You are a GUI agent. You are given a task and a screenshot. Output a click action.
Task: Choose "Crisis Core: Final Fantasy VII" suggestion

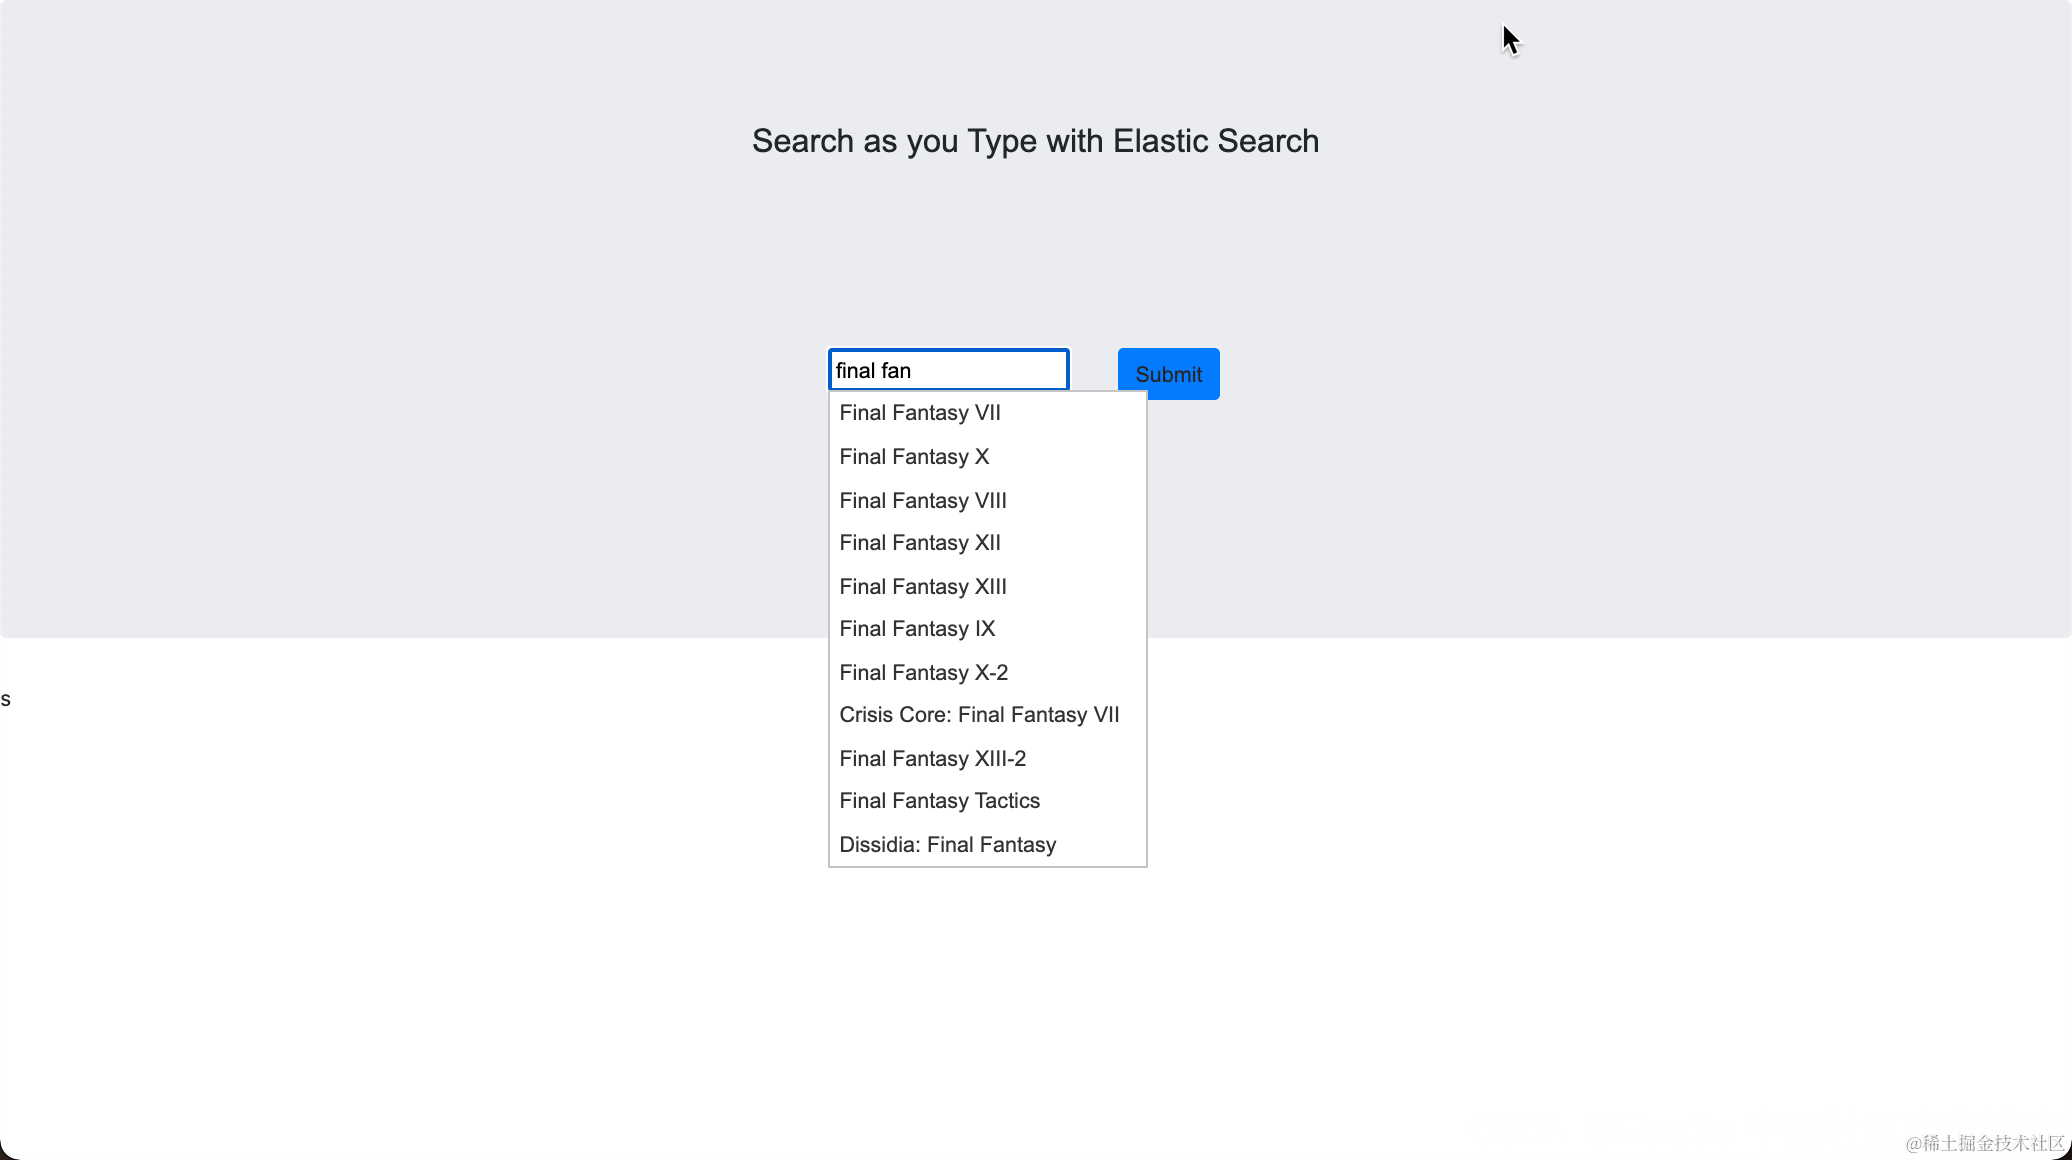[979, 715]
